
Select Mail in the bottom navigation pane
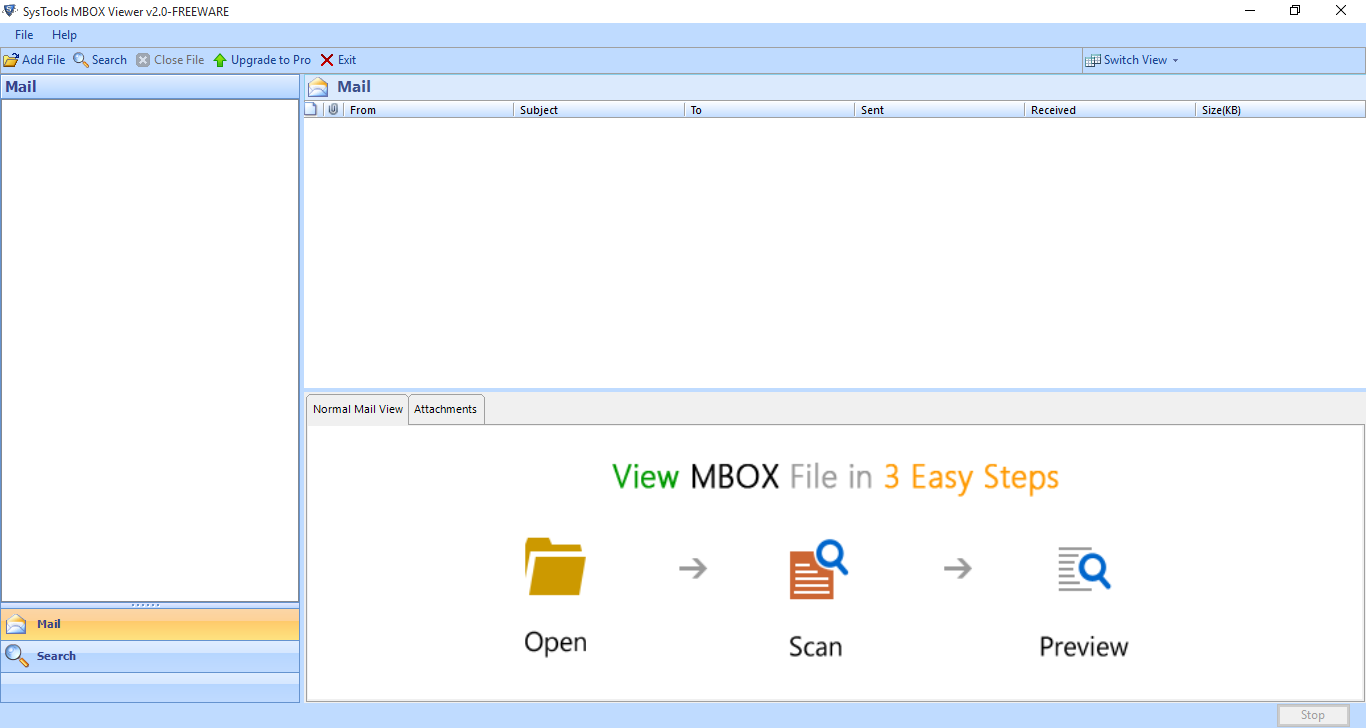pos(150,624)
